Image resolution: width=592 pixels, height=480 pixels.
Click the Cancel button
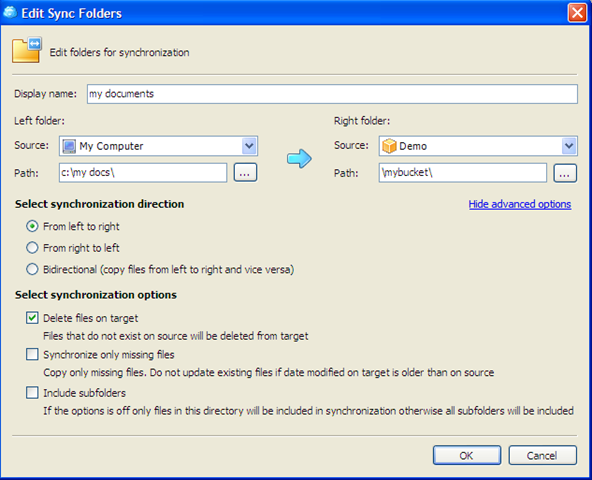pos(542,455)
